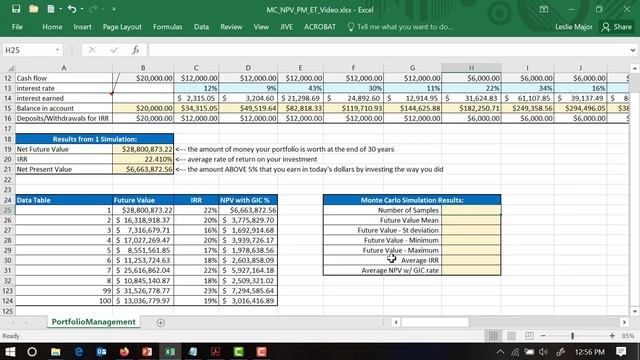The width and height of the screenshot is (640, 360).
Task: Select the column B header
Action: coord(143,68)
